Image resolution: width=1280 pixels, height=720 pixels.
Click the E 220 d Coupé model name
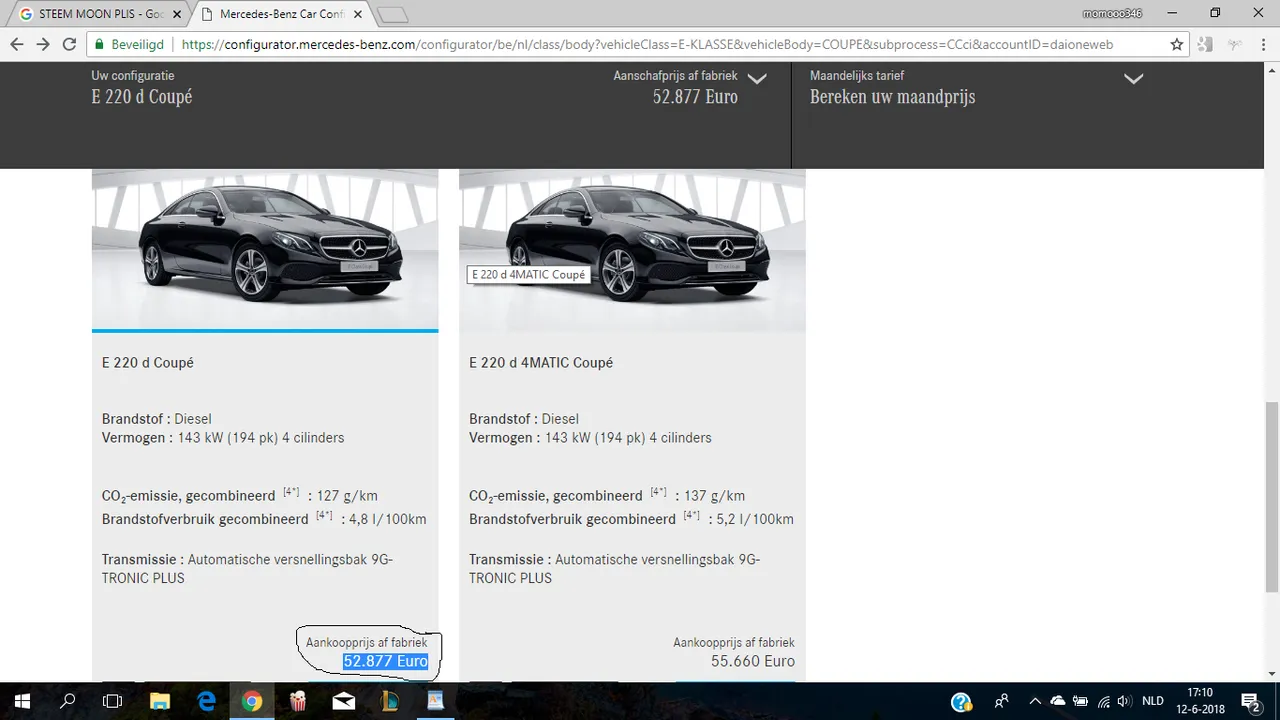point(148,363)
